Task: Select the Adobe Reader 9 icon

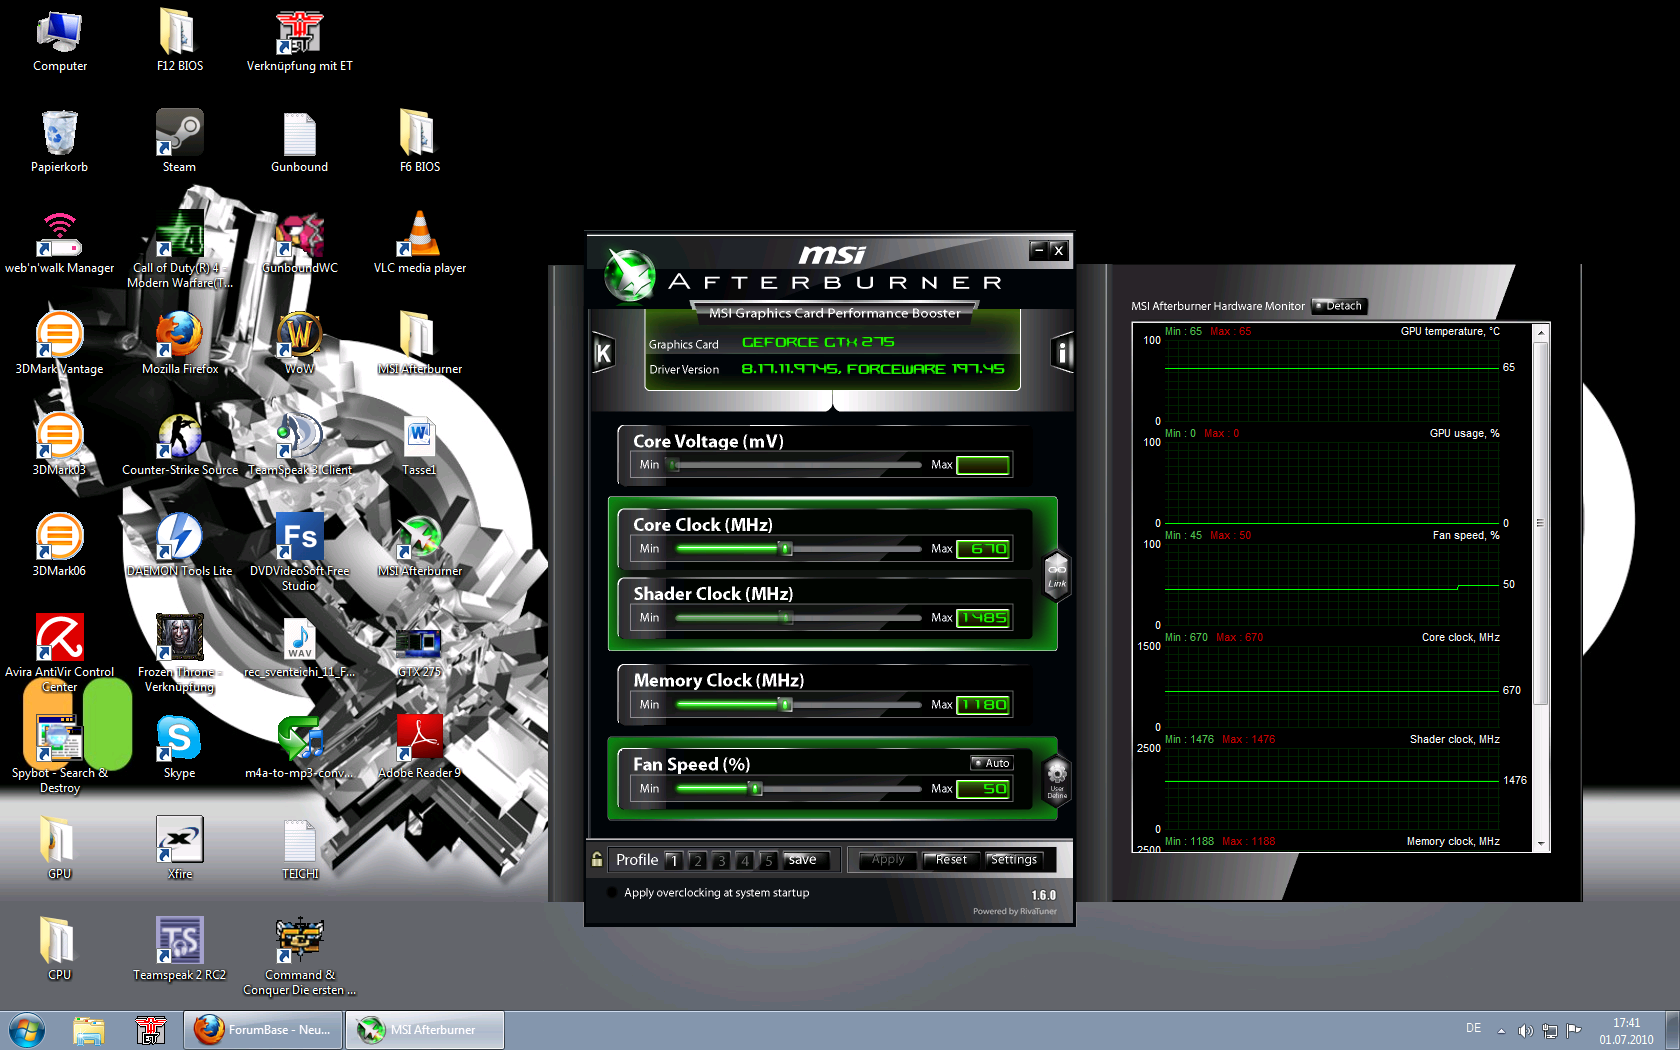Action: [420, 748]
